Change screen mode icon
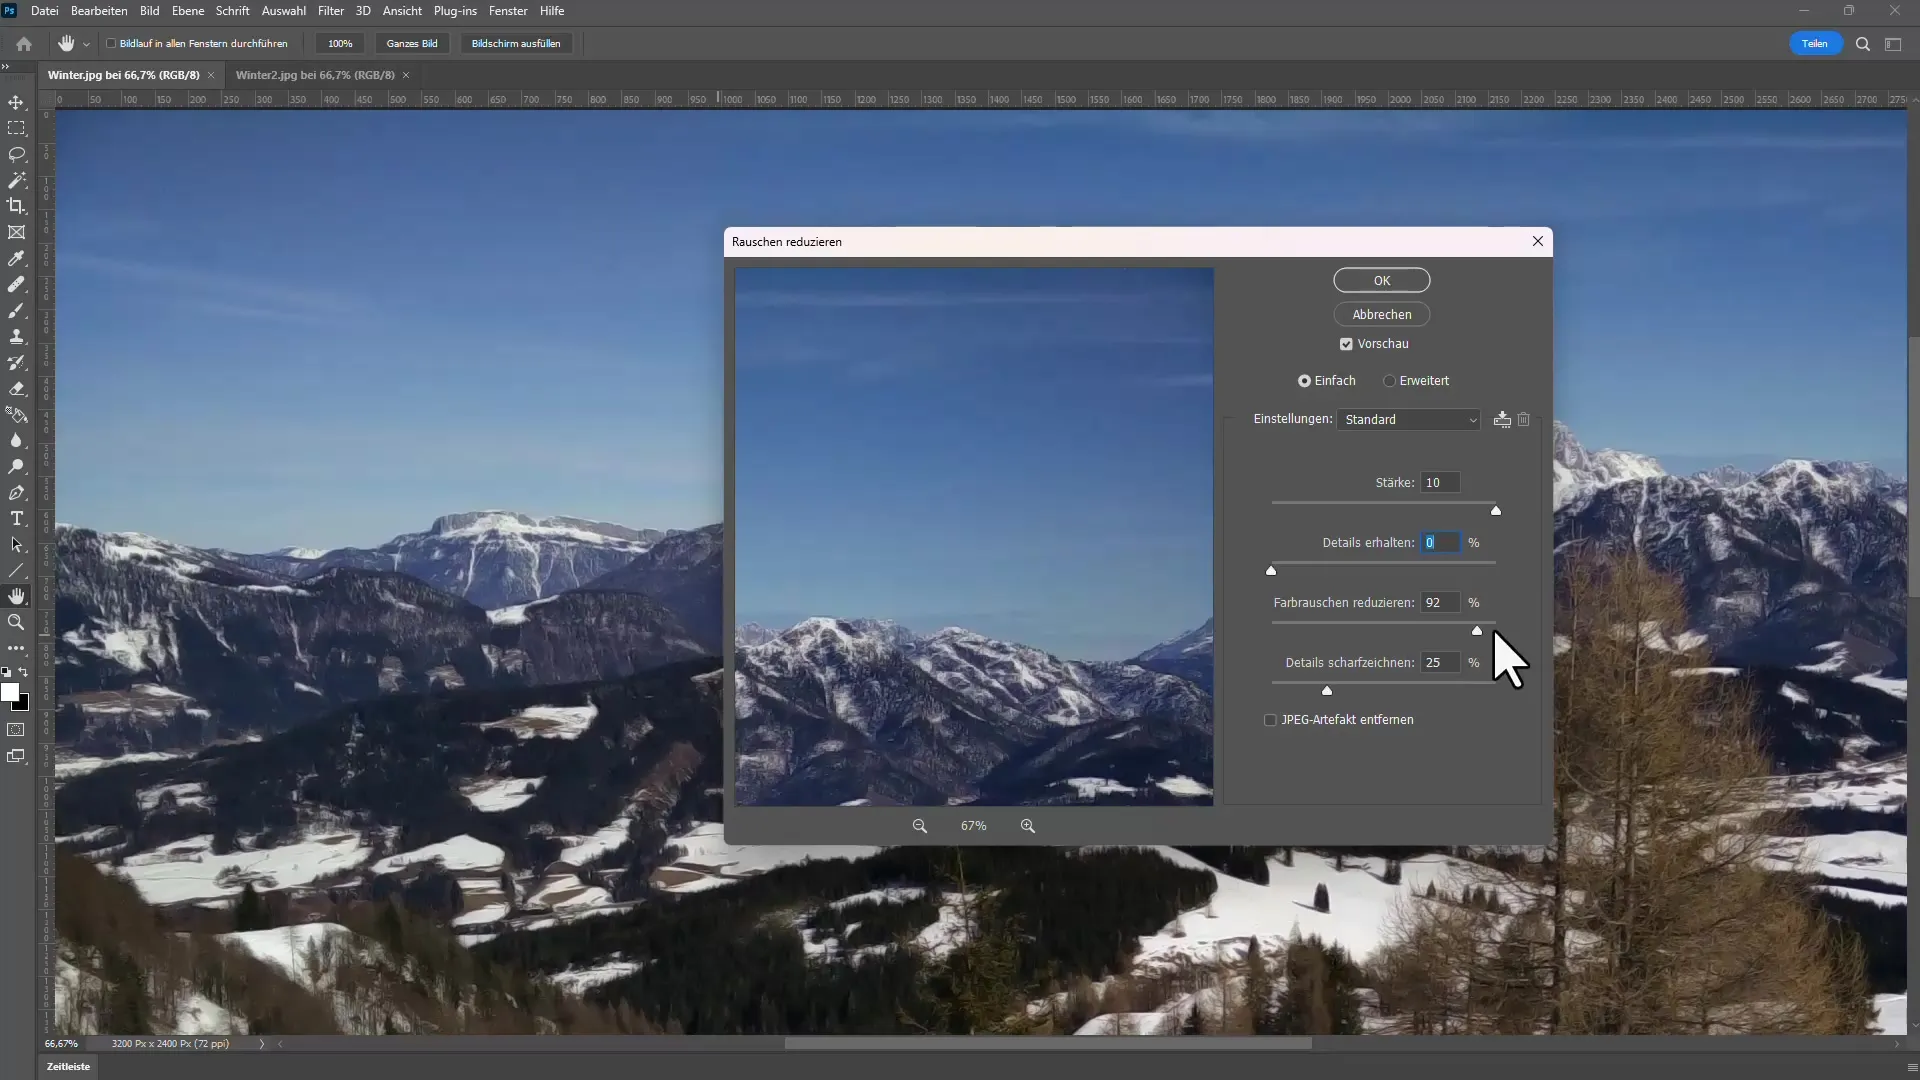Screen dimensions: 1920x1080 click(x=16, y=756)
